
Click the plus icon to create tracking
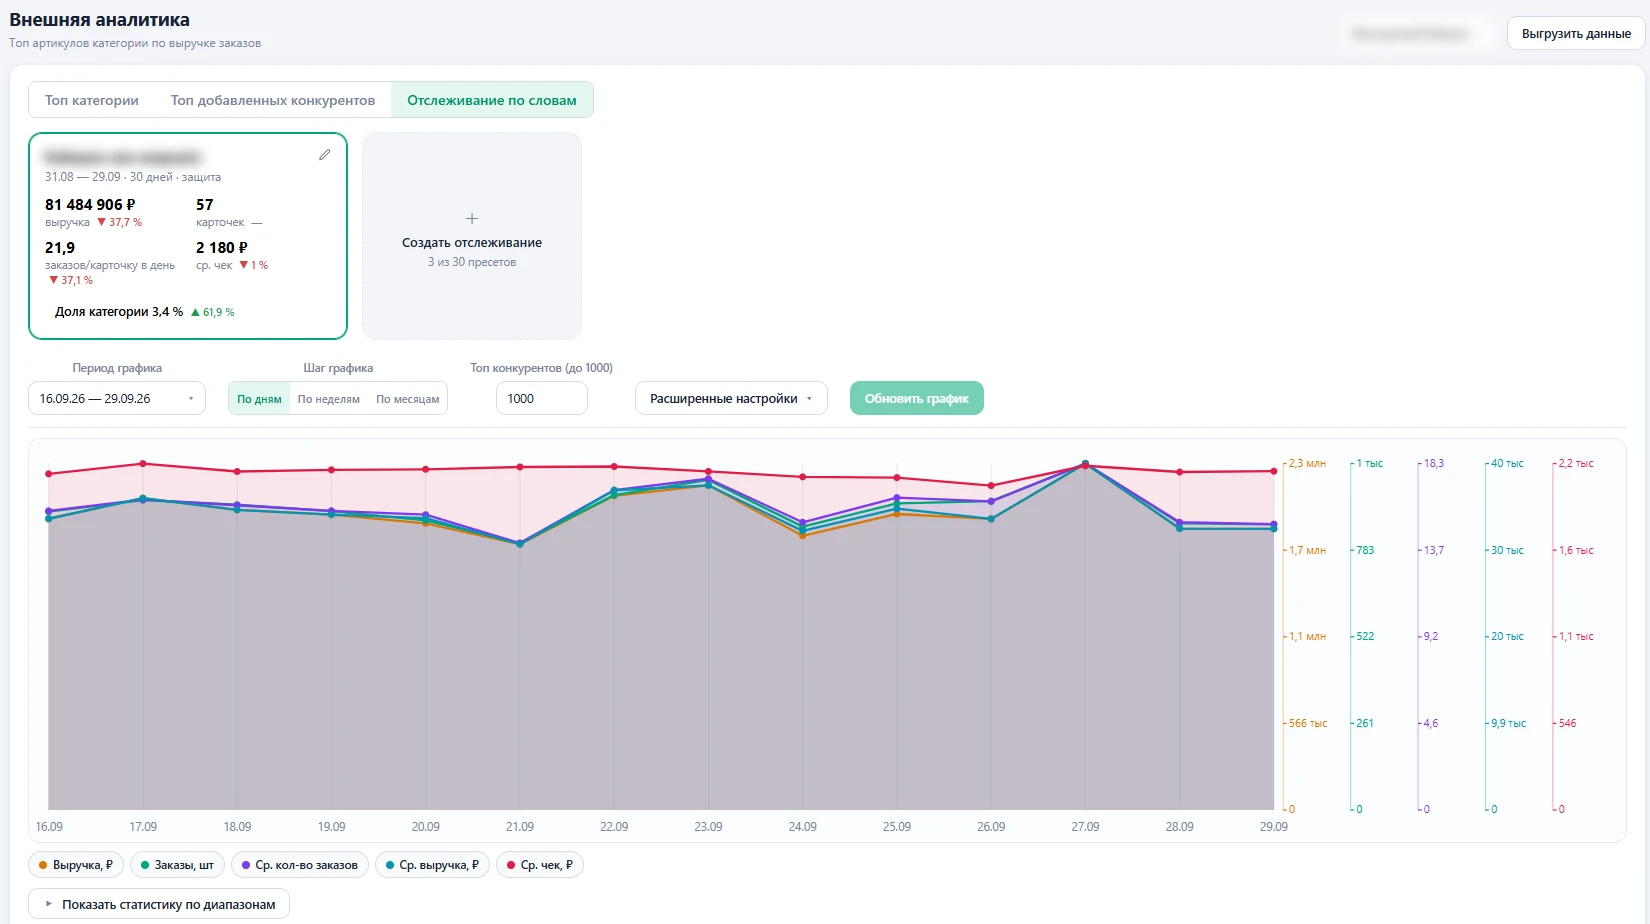tap(472, 218)
